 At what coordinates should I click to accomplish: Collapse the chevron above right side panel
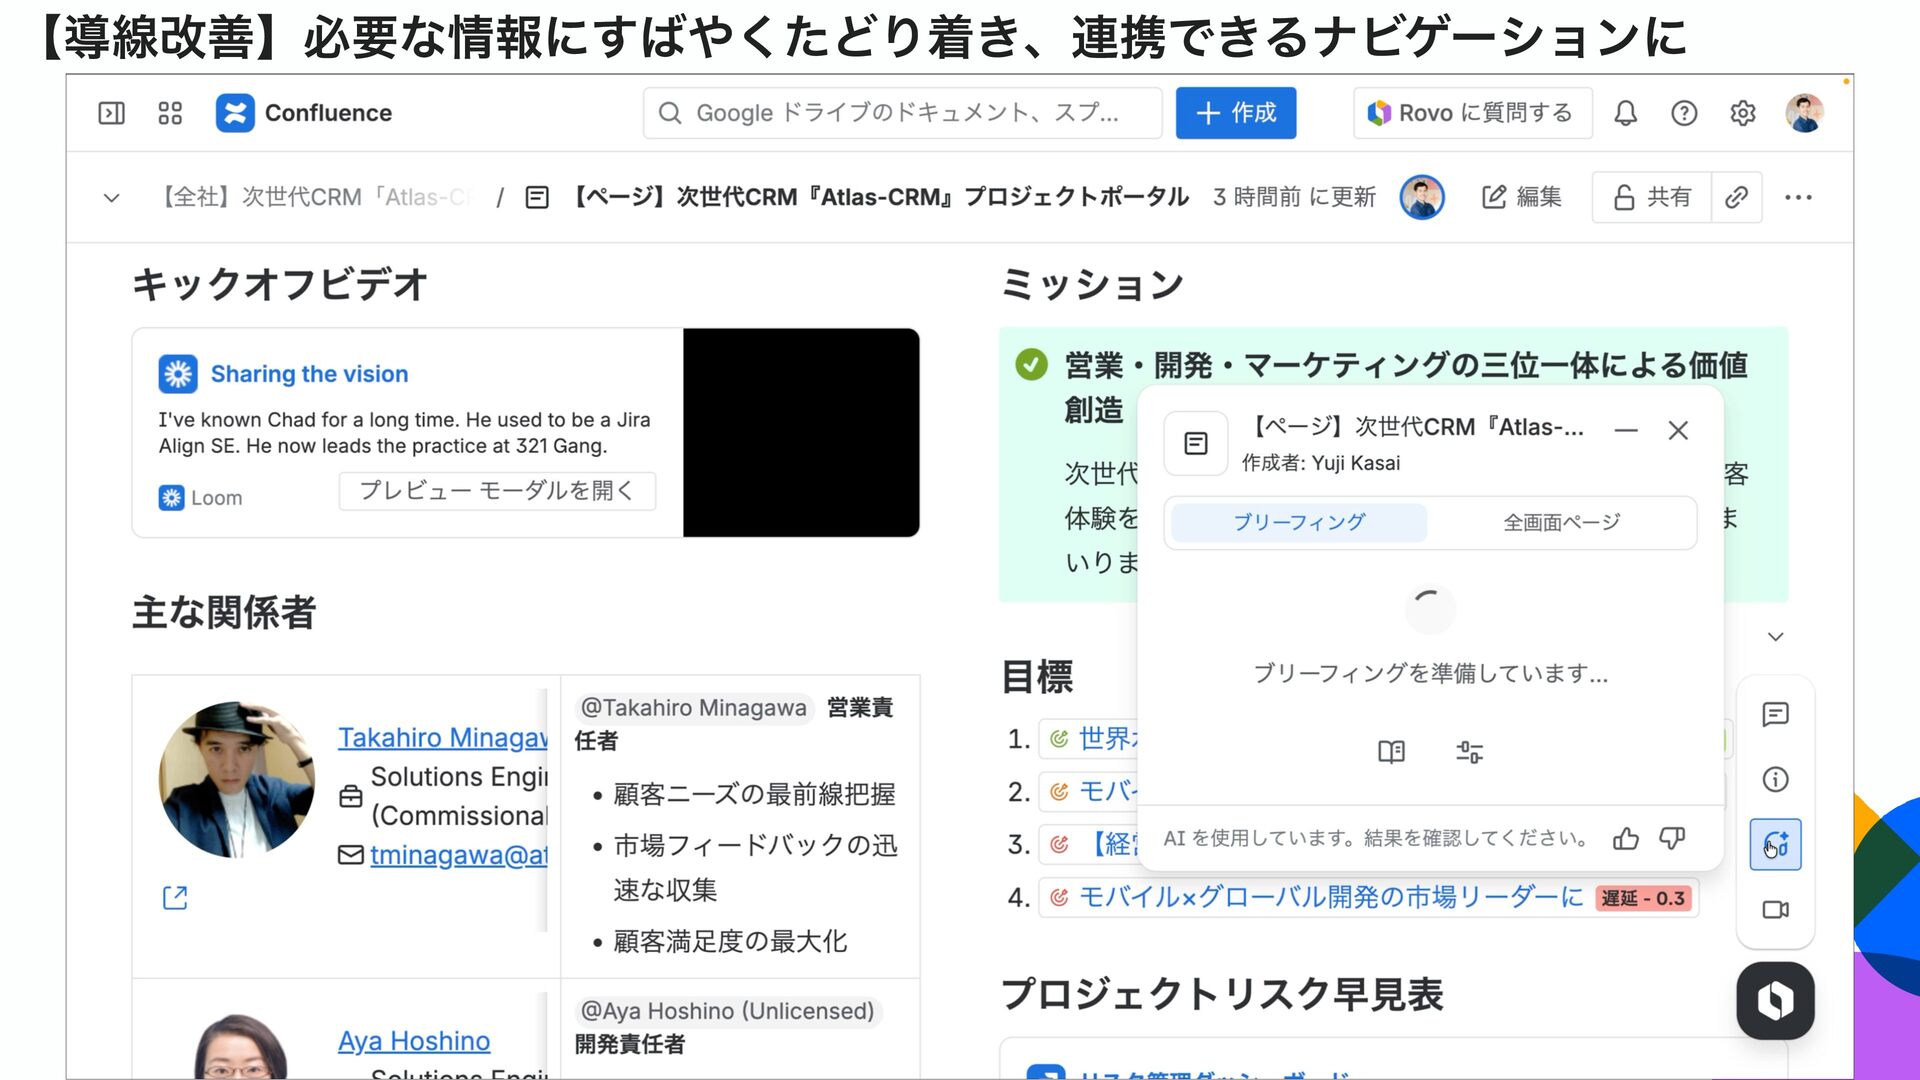pos(1775,637)
